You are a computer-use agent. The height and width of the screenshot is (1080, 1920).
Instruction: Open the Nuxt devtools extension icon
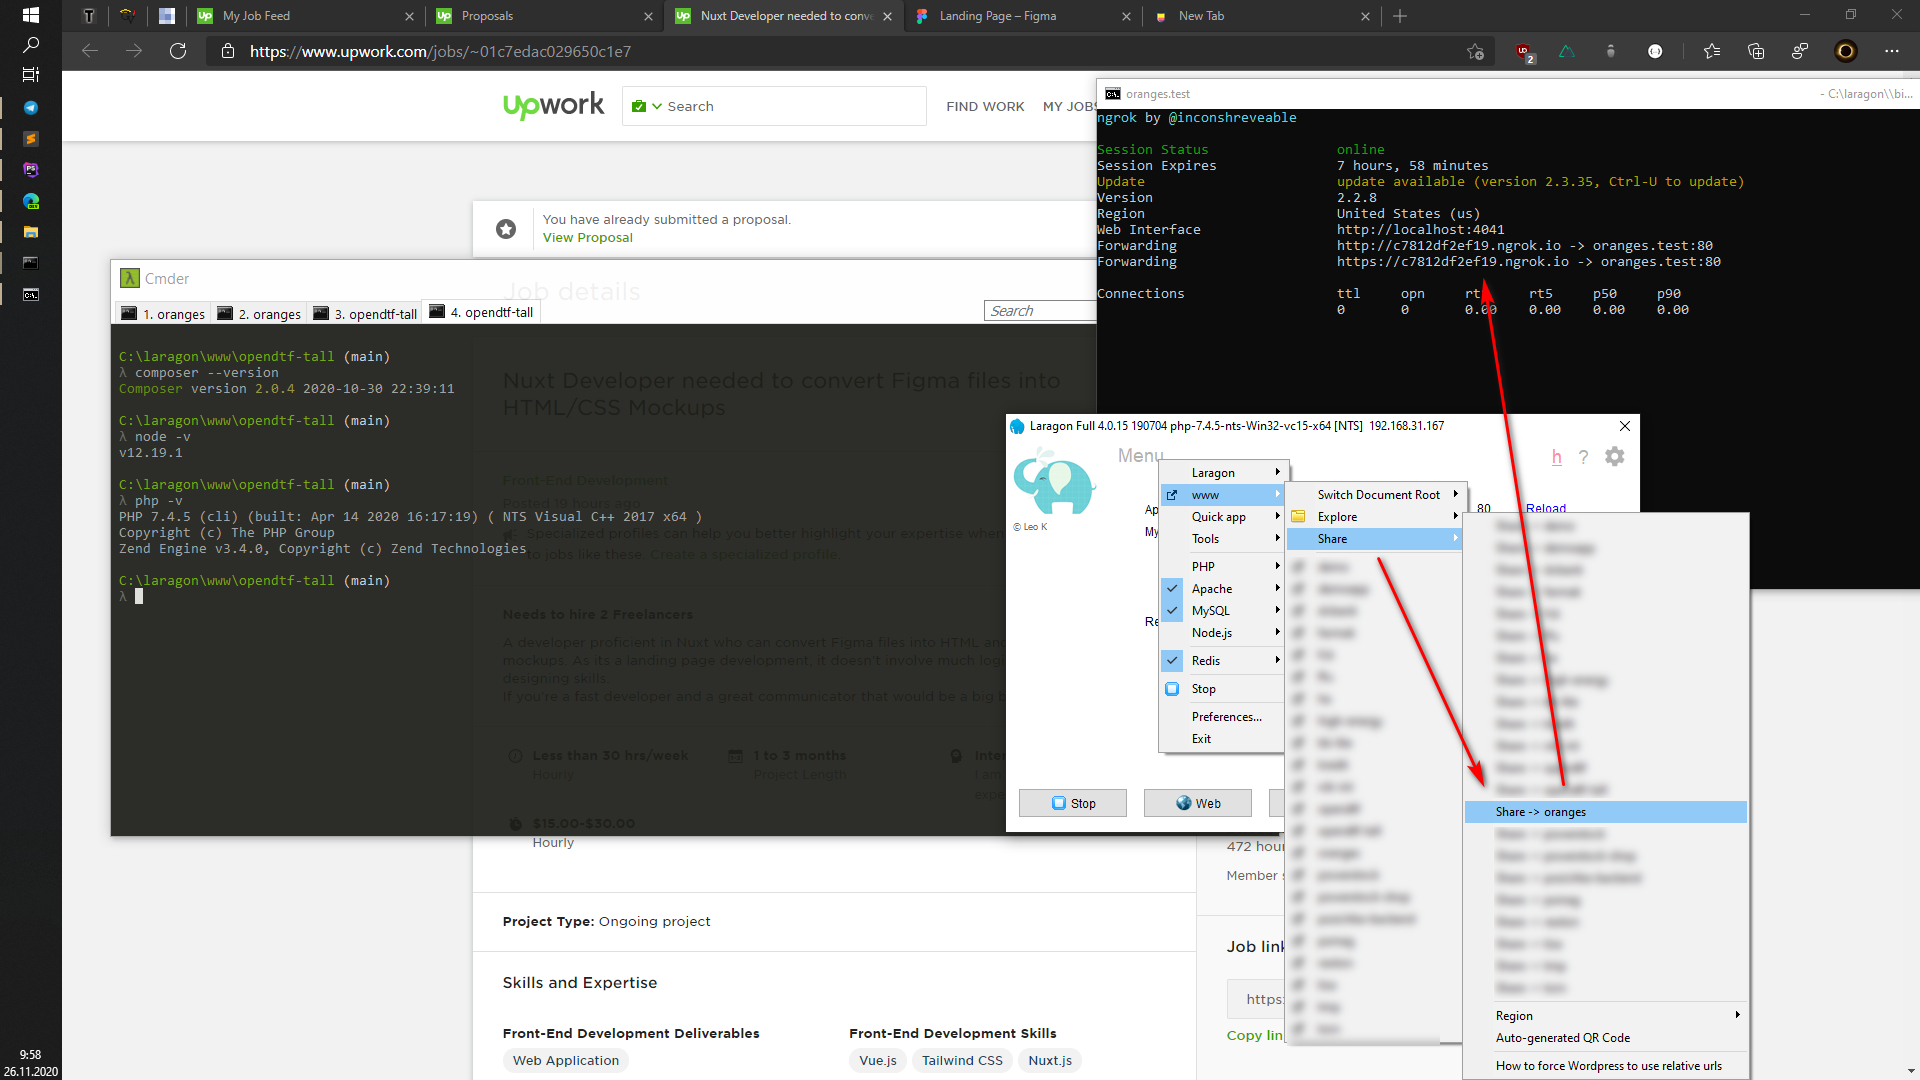point(1567,51)
